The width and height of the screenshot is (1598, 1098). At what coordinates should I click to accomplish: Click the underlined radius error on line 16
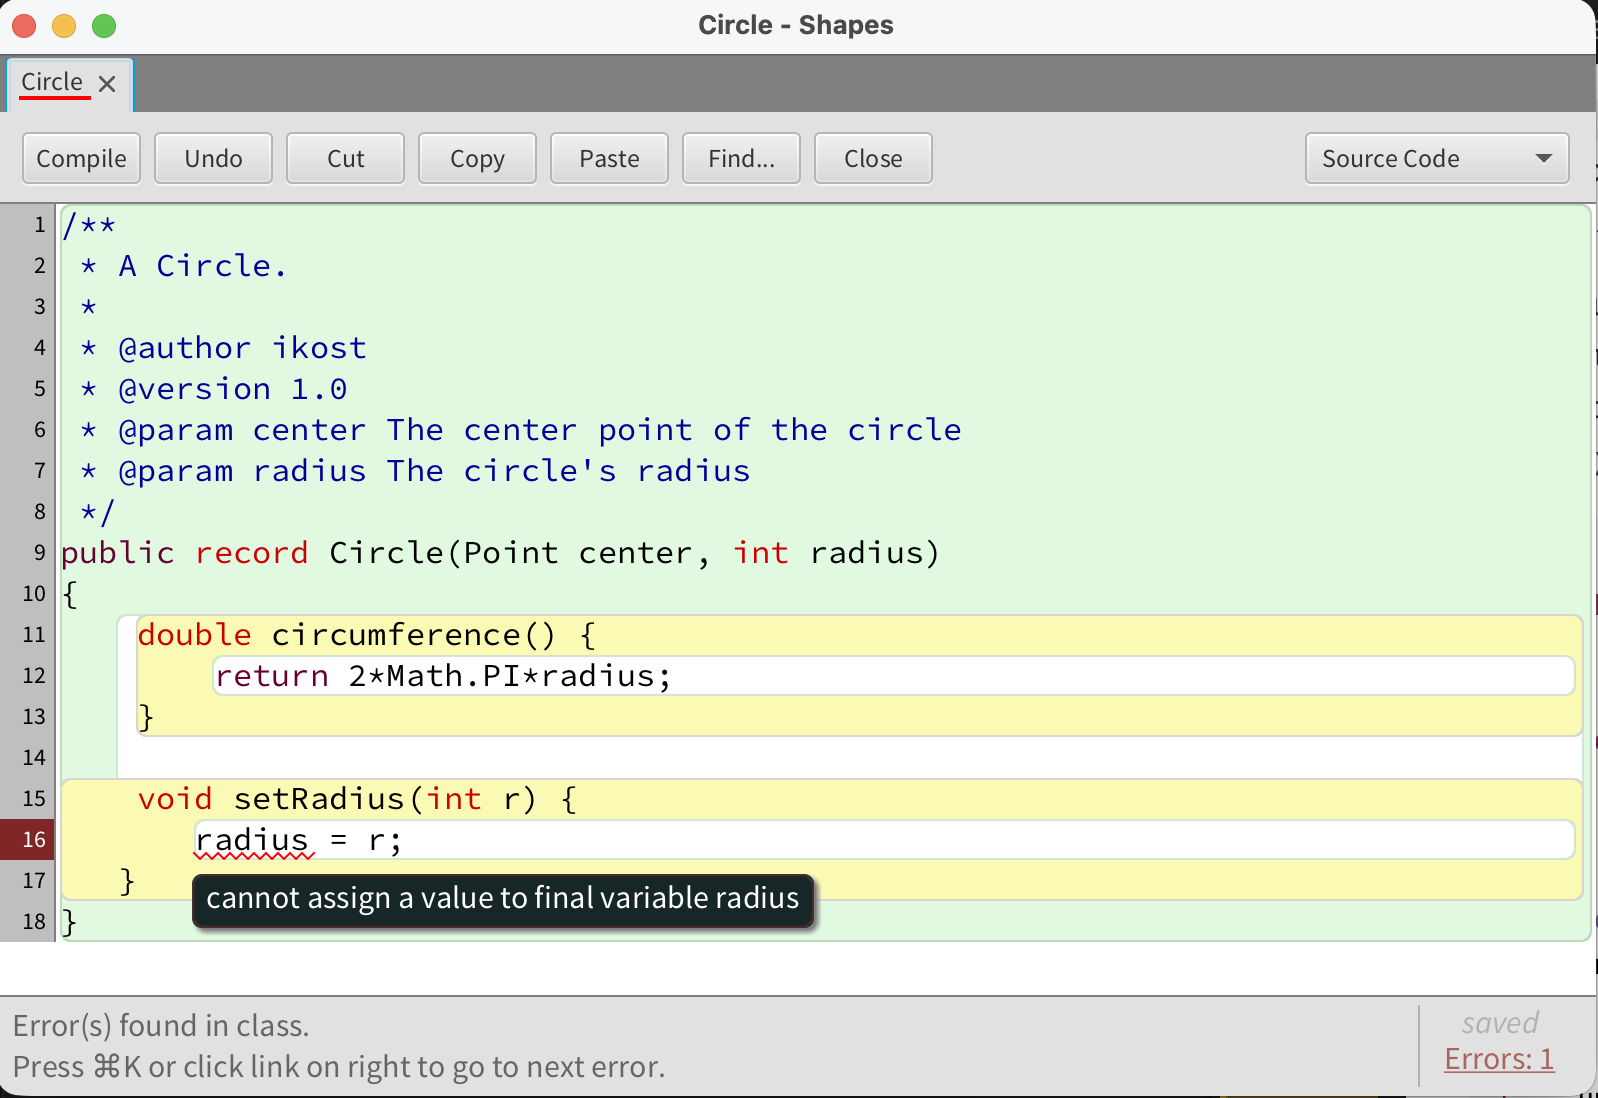pos(252,841)
